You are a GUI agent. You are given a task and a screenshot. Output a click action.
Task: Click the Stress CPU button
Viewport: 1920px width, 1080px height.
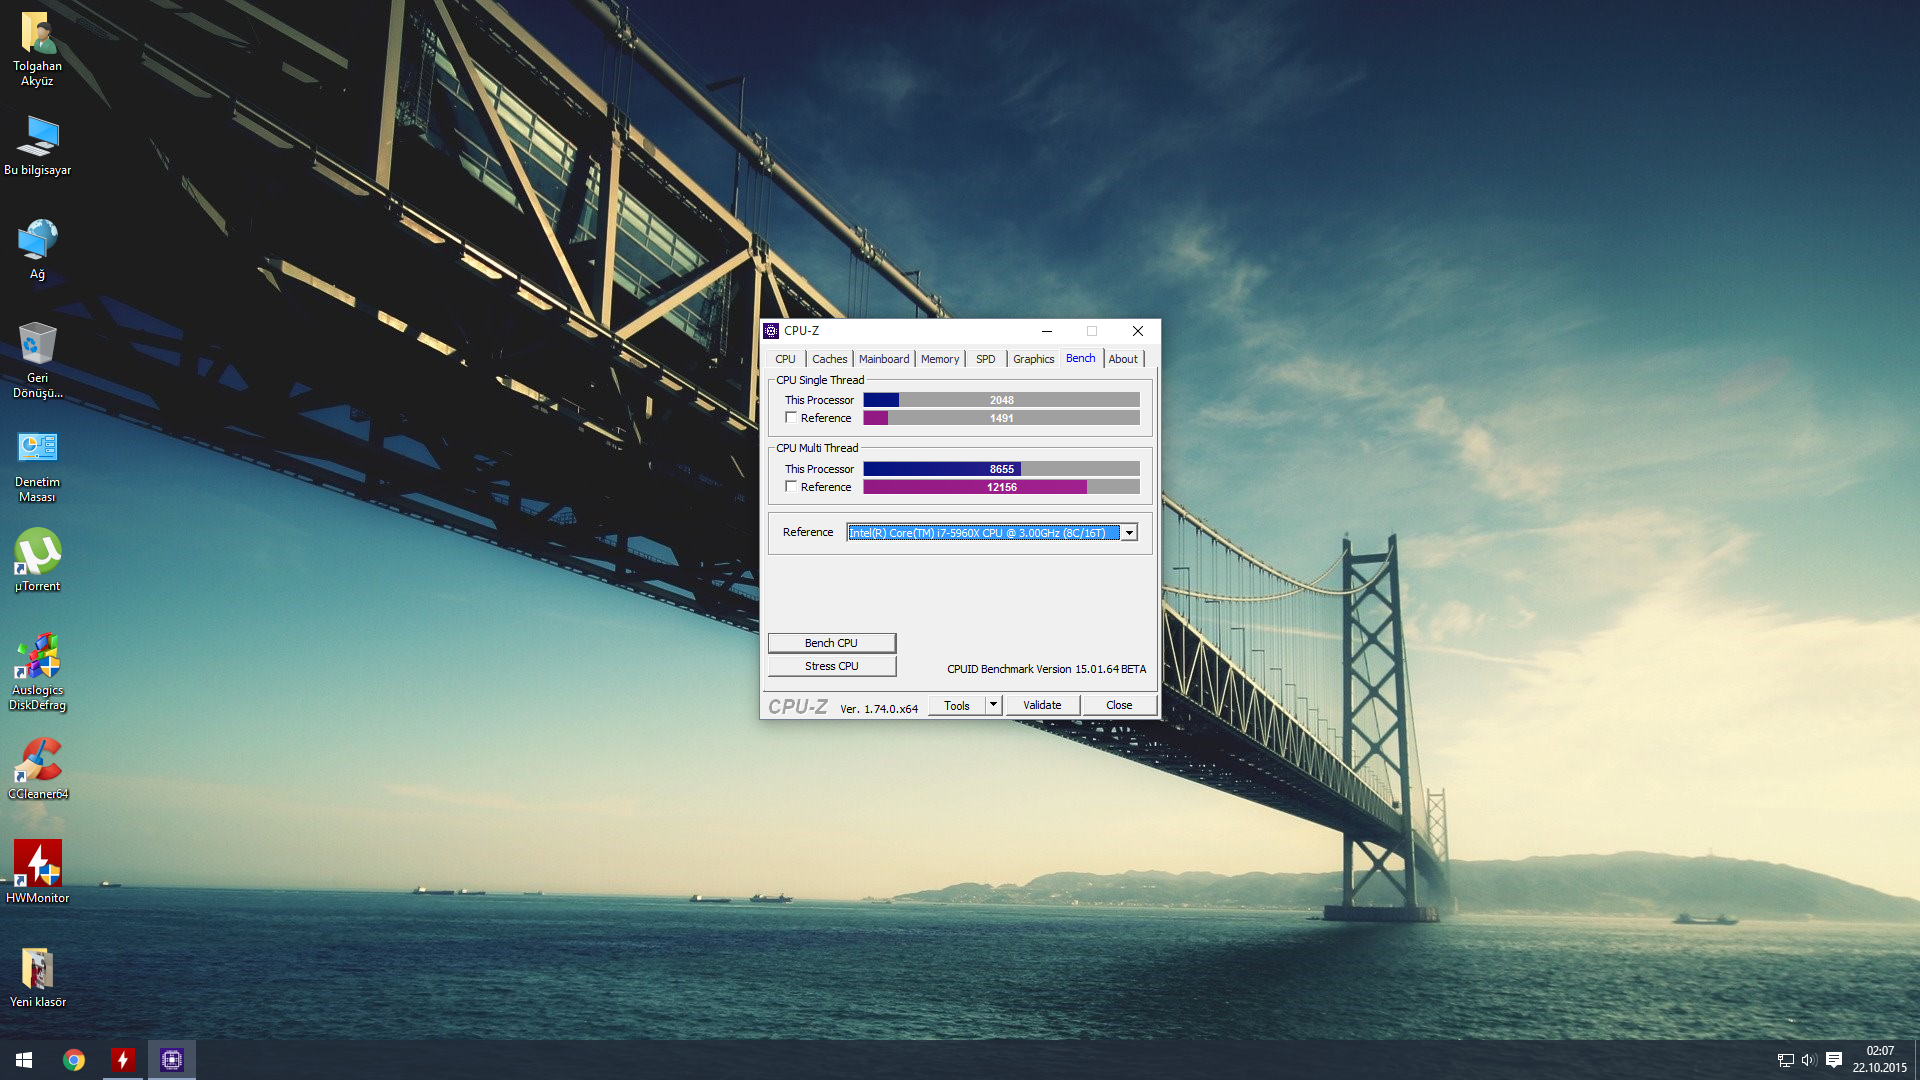(x=831, y=666)
